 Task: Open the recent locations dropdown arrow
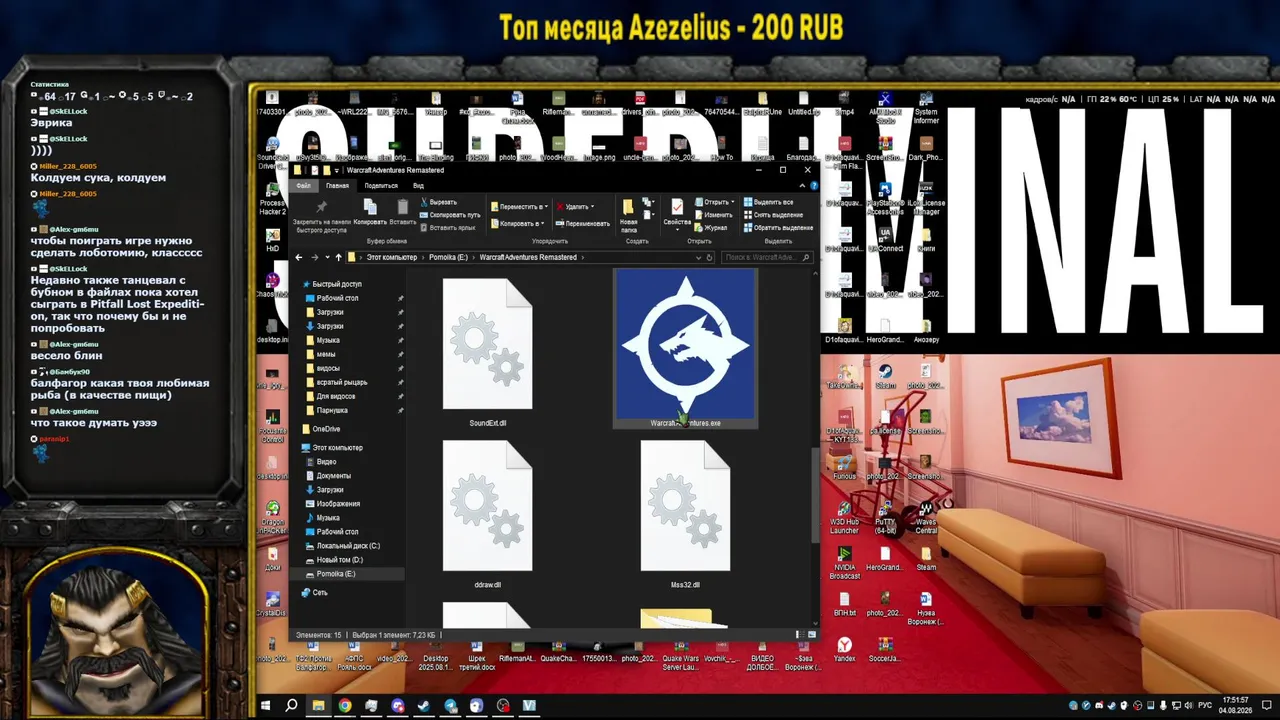tap(326, 257)
